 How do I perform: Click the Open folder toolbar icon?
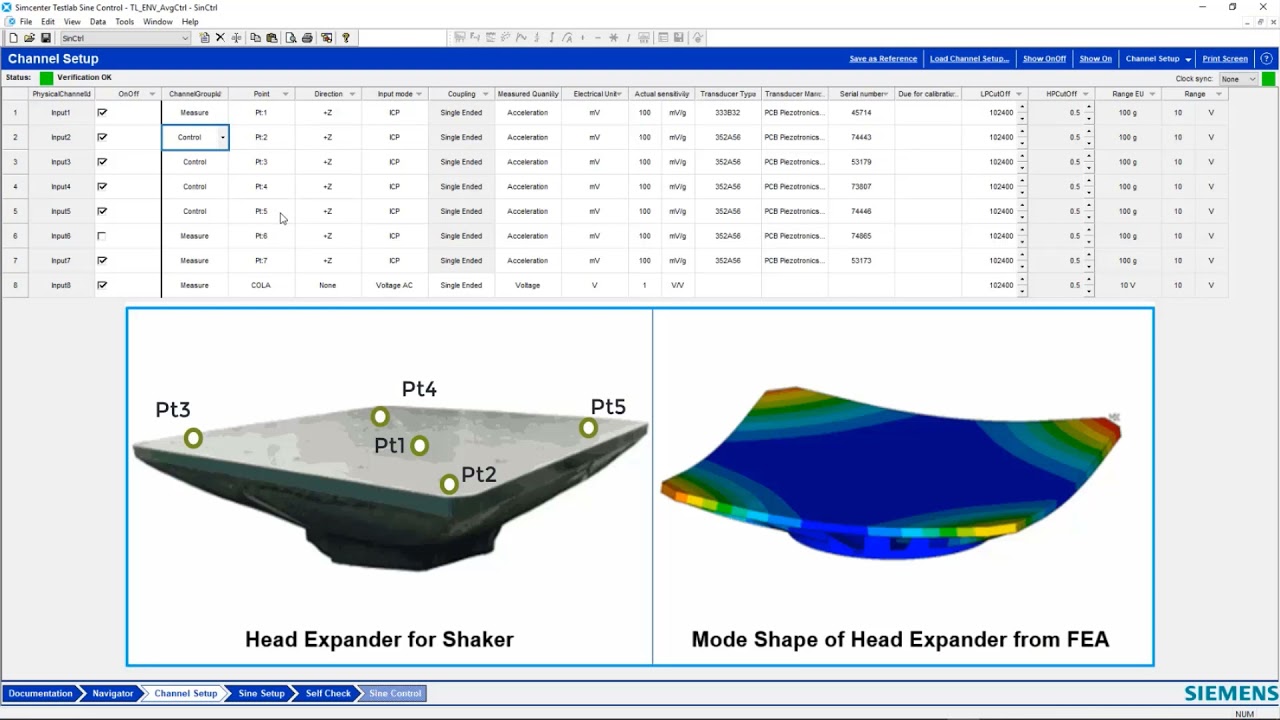coord(29,38)
